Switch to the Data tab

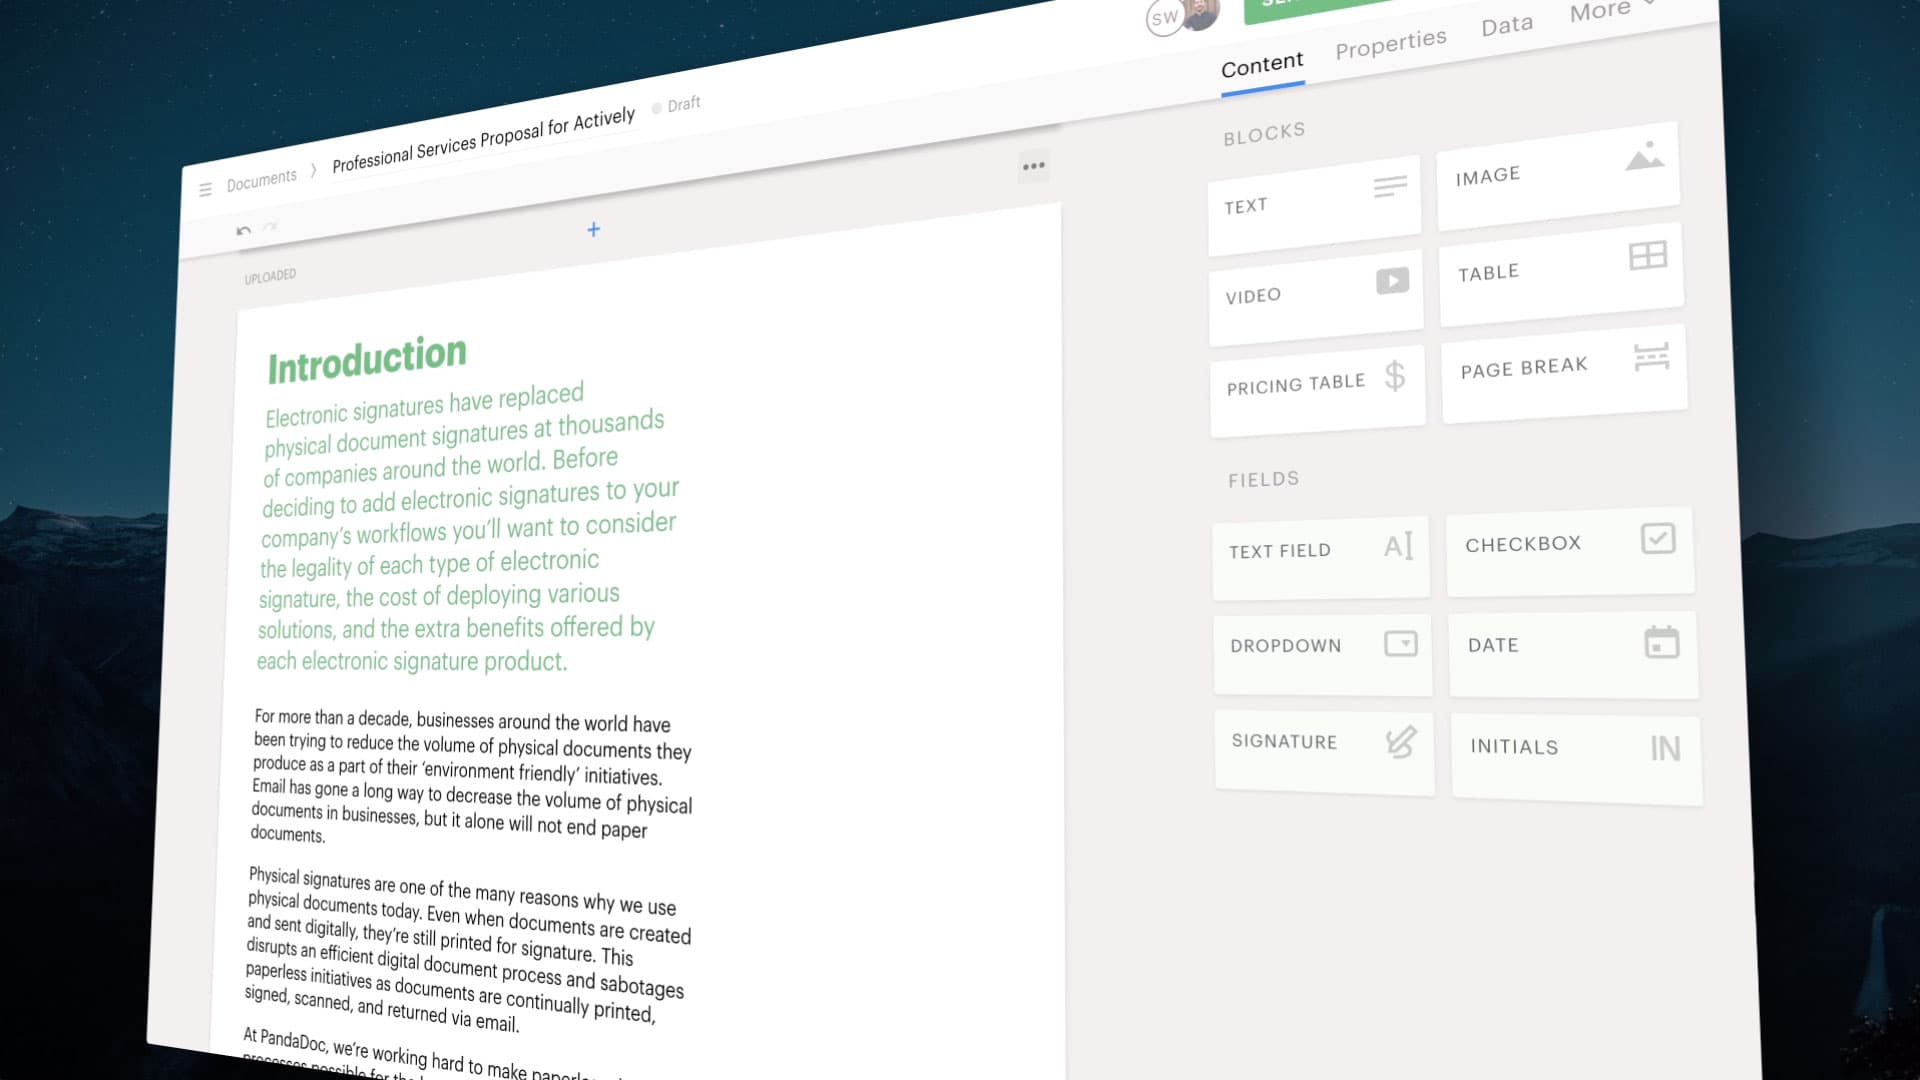(x=1507, y=25)
